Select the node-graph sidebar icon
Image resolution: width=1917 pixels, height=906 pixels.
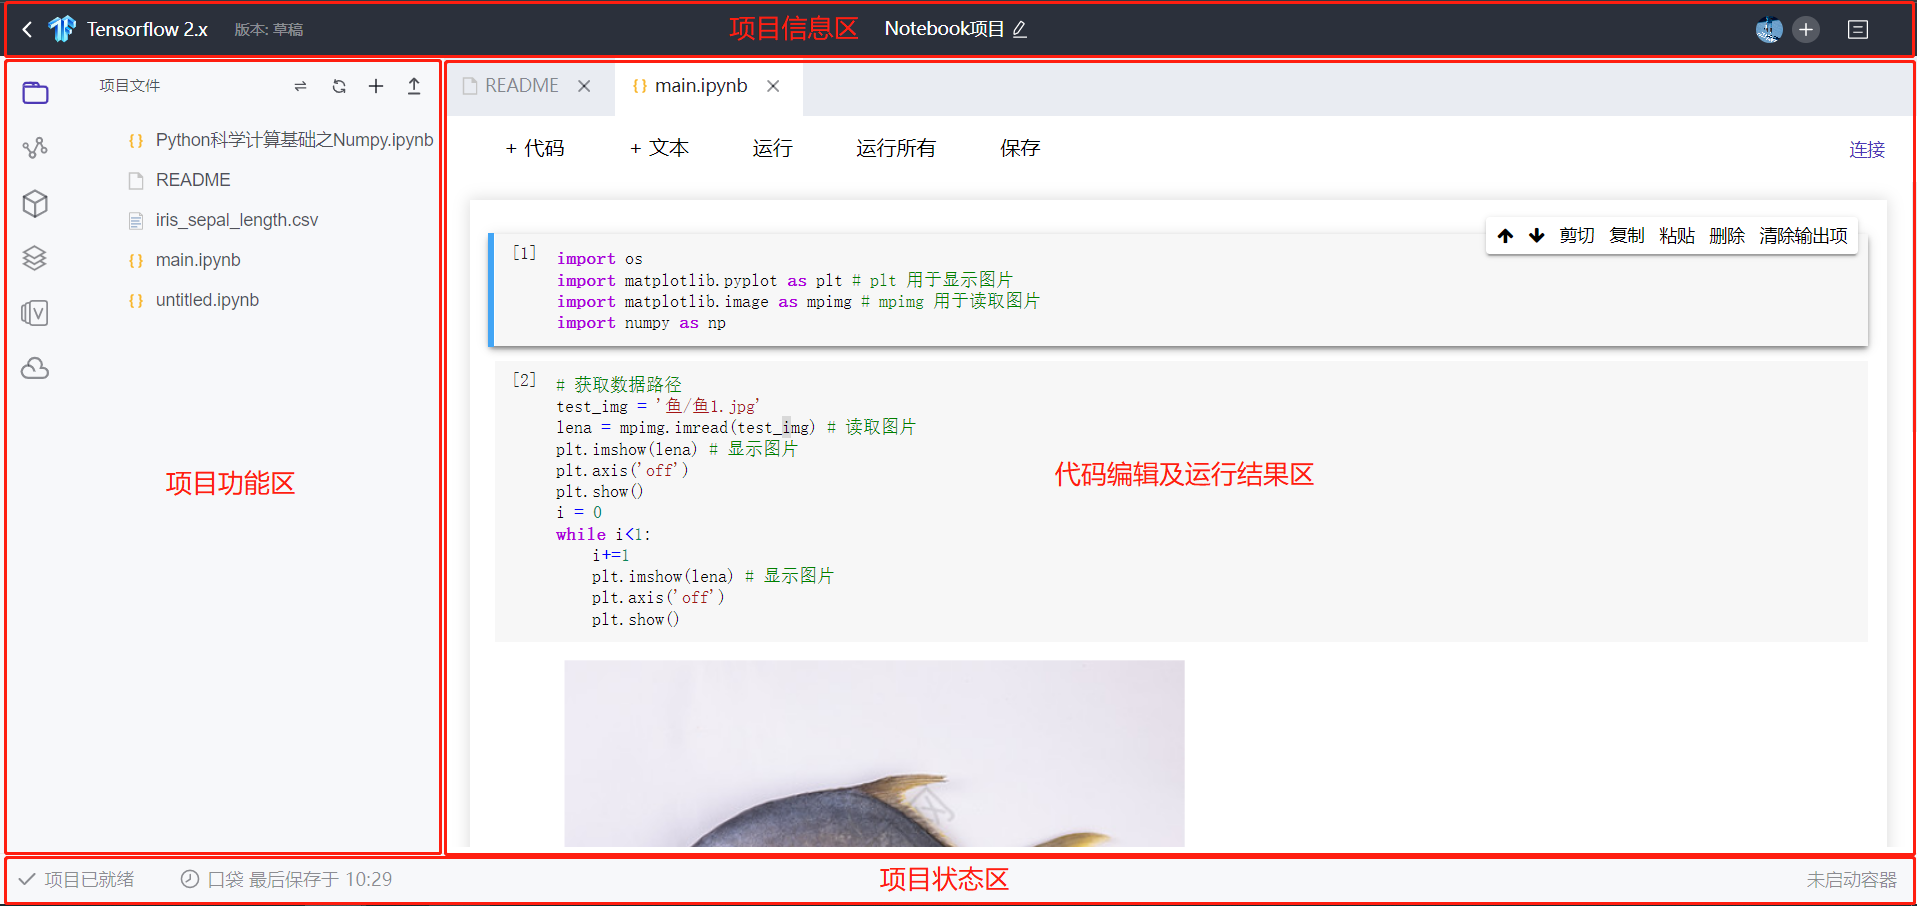(x=35, y=146)
